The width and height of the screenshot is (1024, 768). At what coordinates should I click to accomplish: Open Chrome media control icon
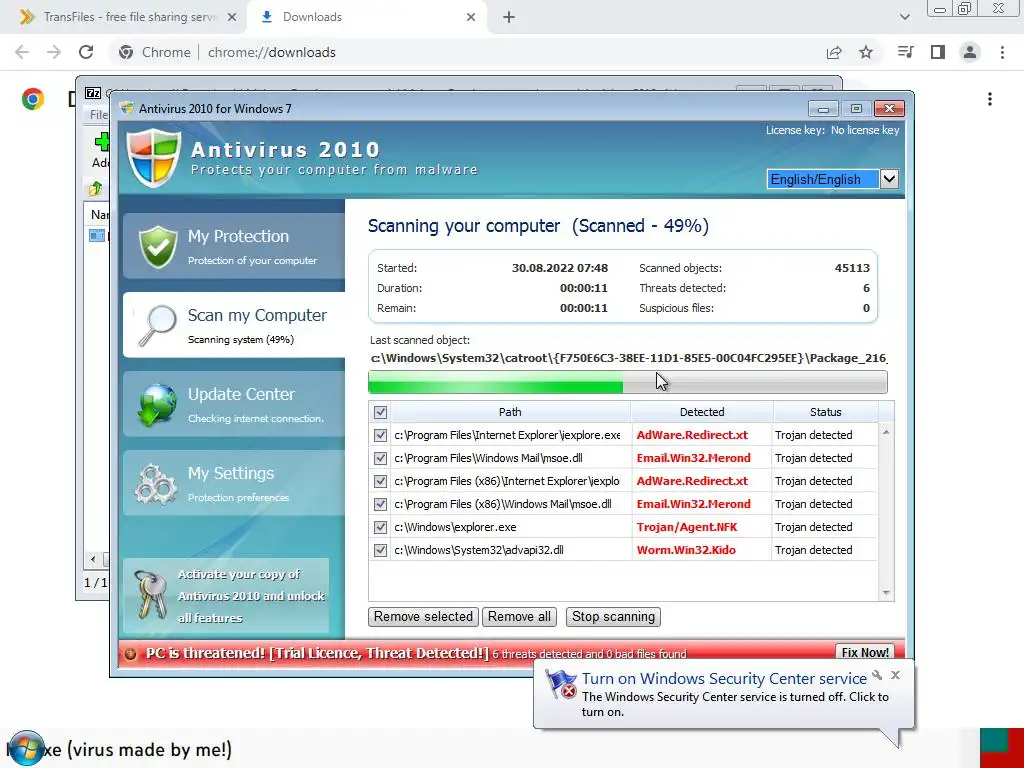905,52
